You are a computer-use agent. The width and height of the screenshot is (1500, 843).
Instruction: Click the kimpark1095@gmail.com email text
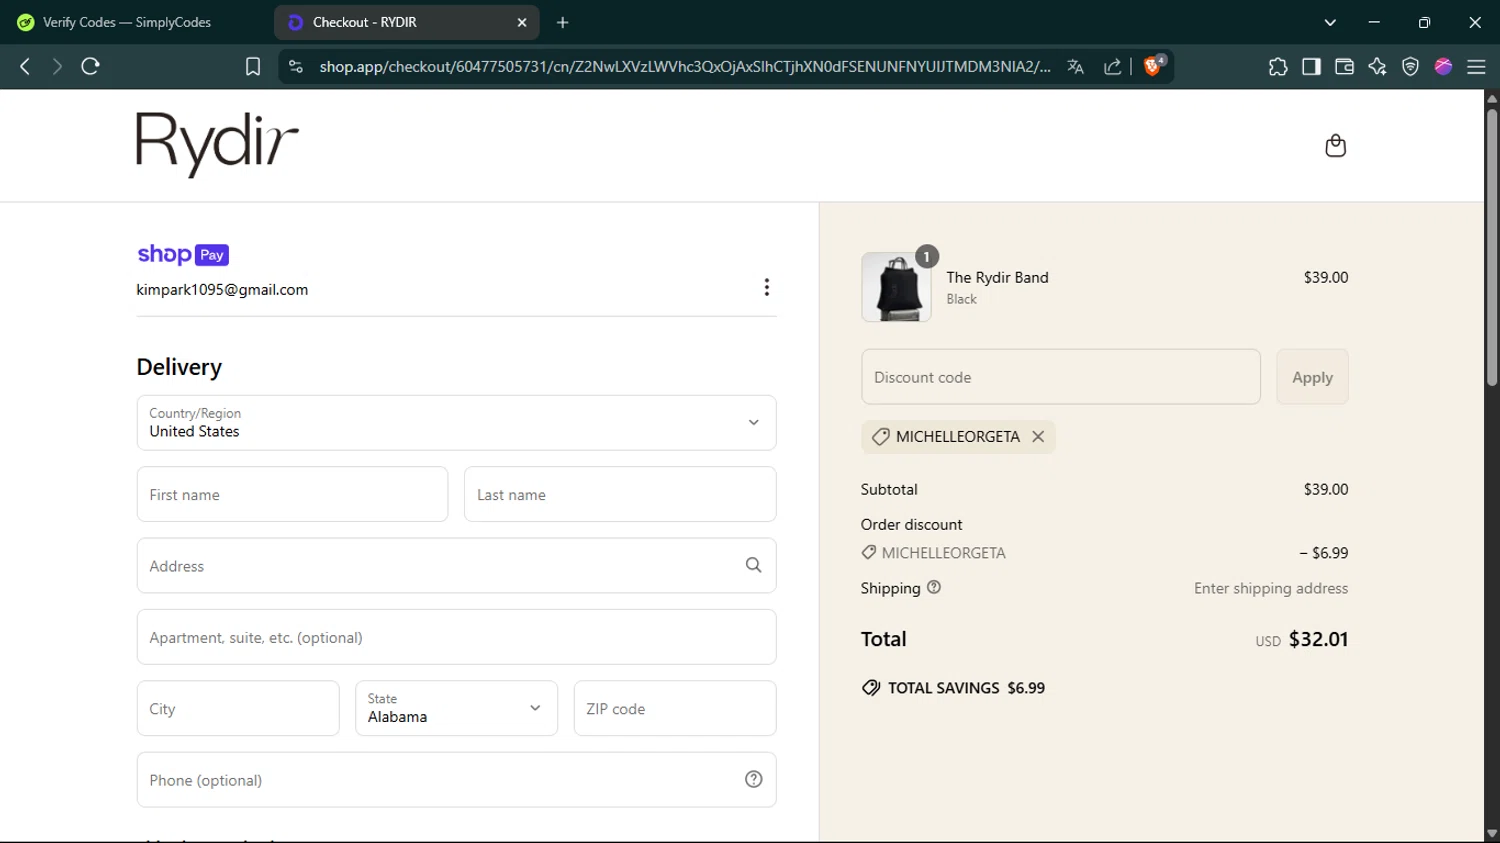(222, 289)
